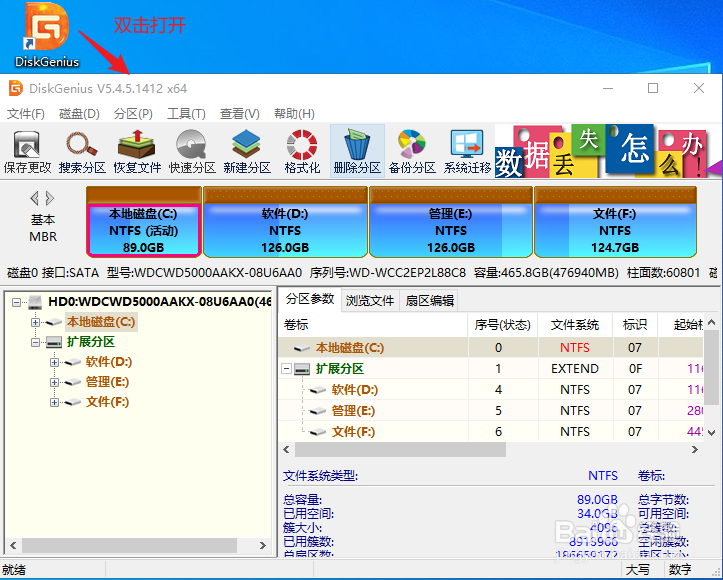Open the 帮助(H) menu

point(294,113)
